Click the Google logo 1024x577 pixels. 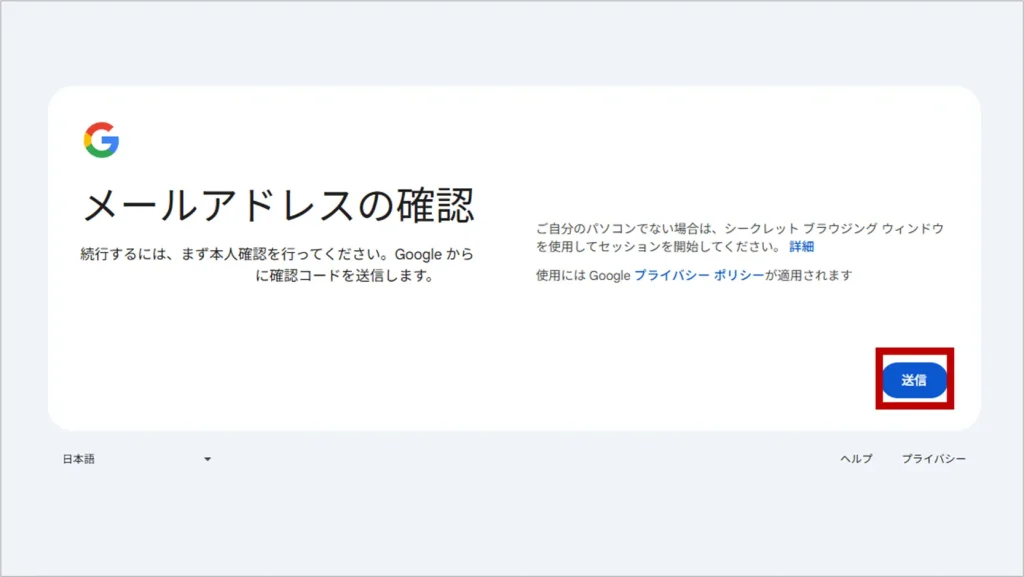coord(101,140)
